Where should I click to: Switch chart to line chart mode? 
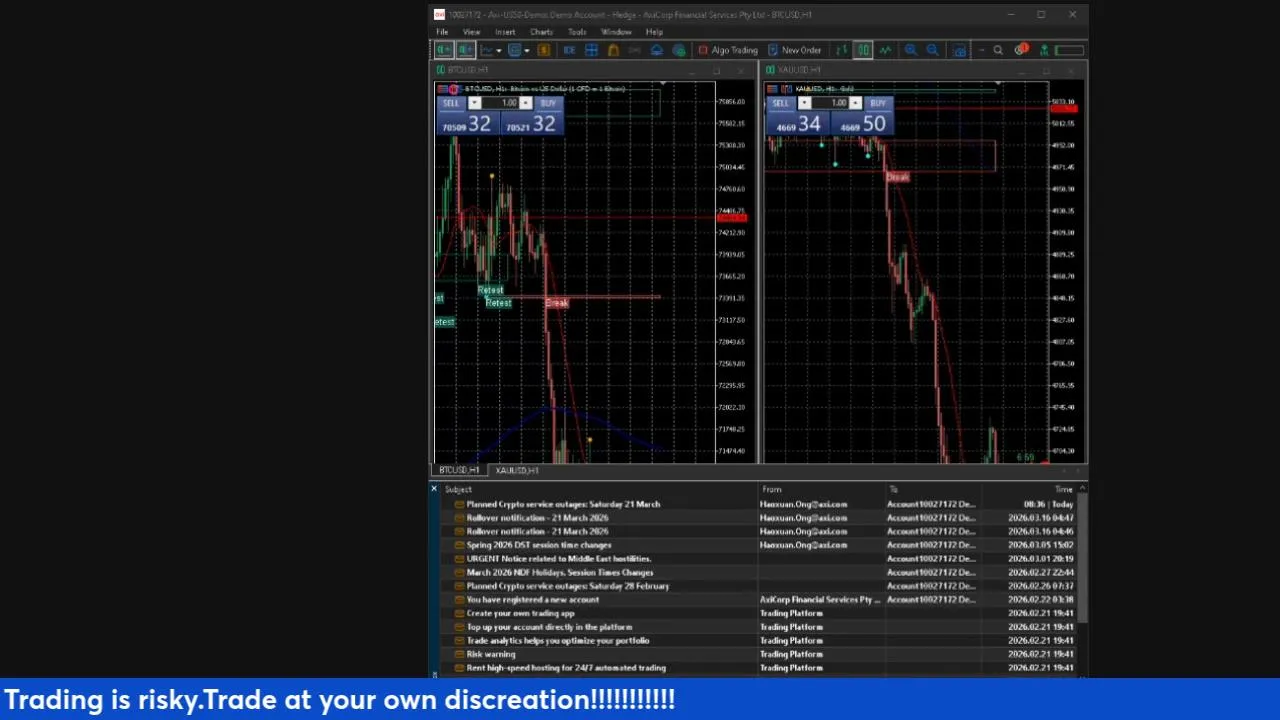click(886, 50)
